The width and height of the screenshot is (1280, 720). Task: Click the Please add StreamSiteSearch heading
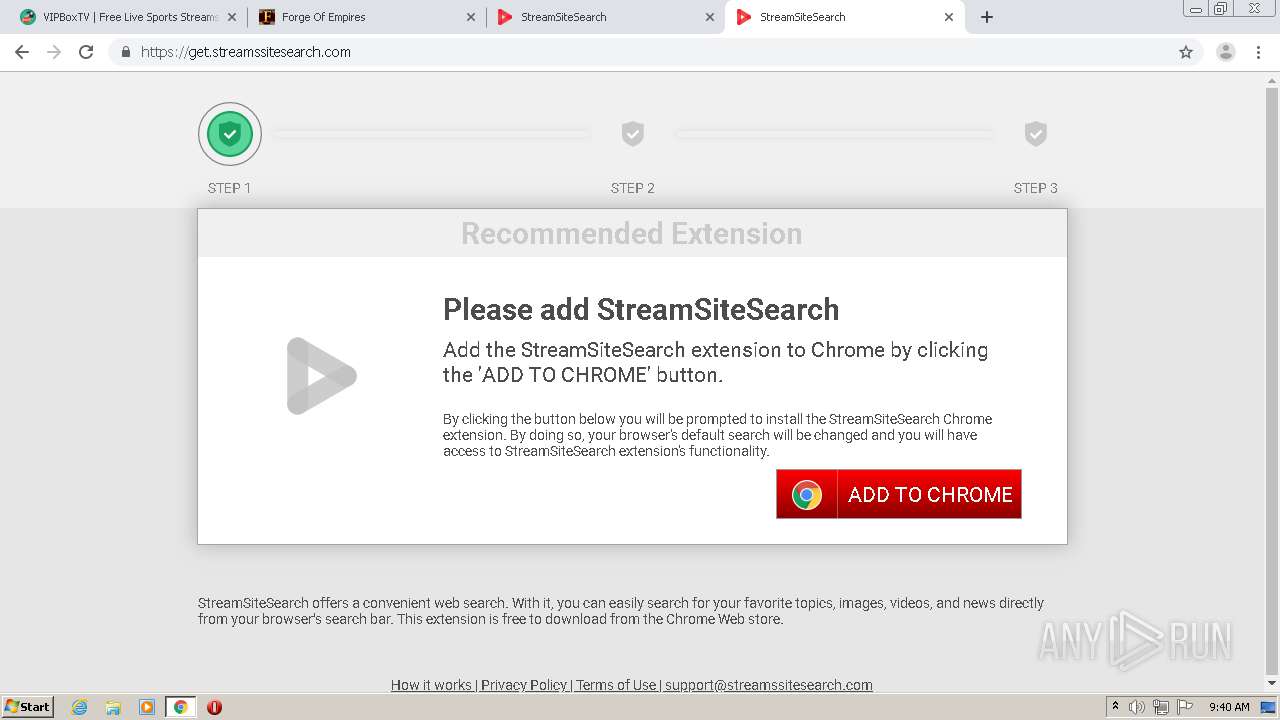pyautogui.click(x=641, y=309)
